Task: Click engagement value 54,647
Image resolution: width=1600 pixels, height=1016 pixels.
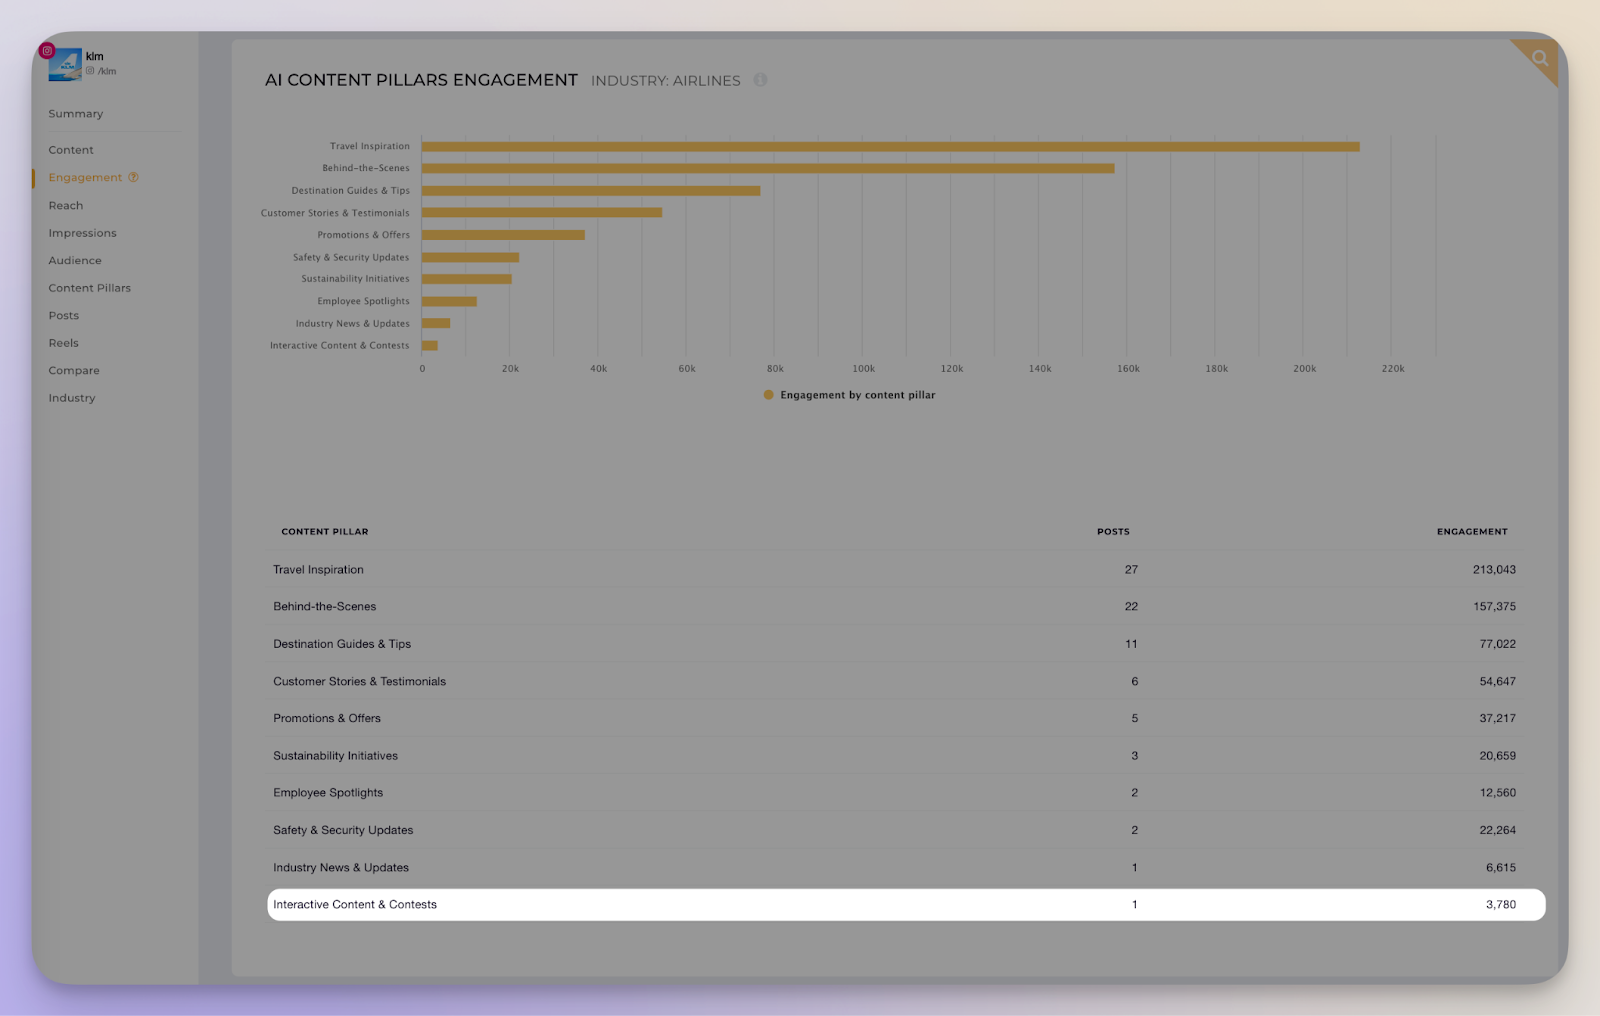Action: pyautogui.click(x=1498, y=682)
